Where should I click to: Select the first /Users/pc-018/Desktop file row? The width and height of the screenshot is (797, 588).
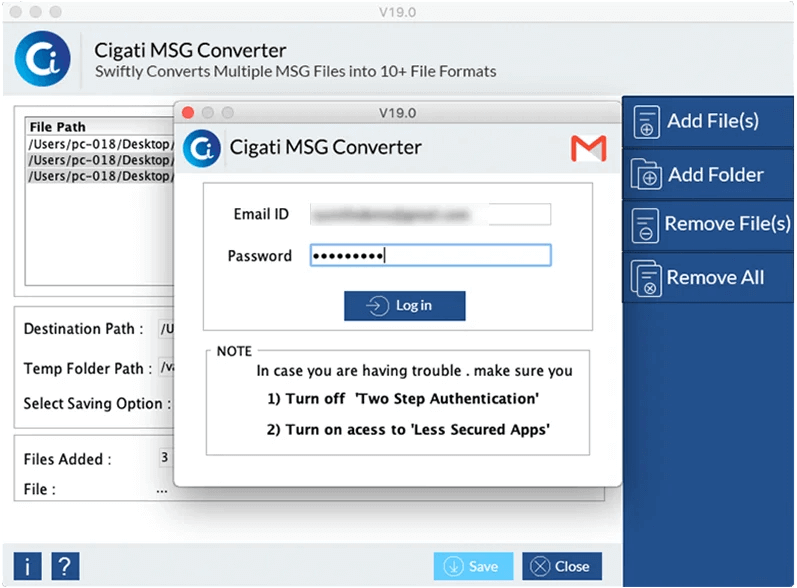click(101, 144)
